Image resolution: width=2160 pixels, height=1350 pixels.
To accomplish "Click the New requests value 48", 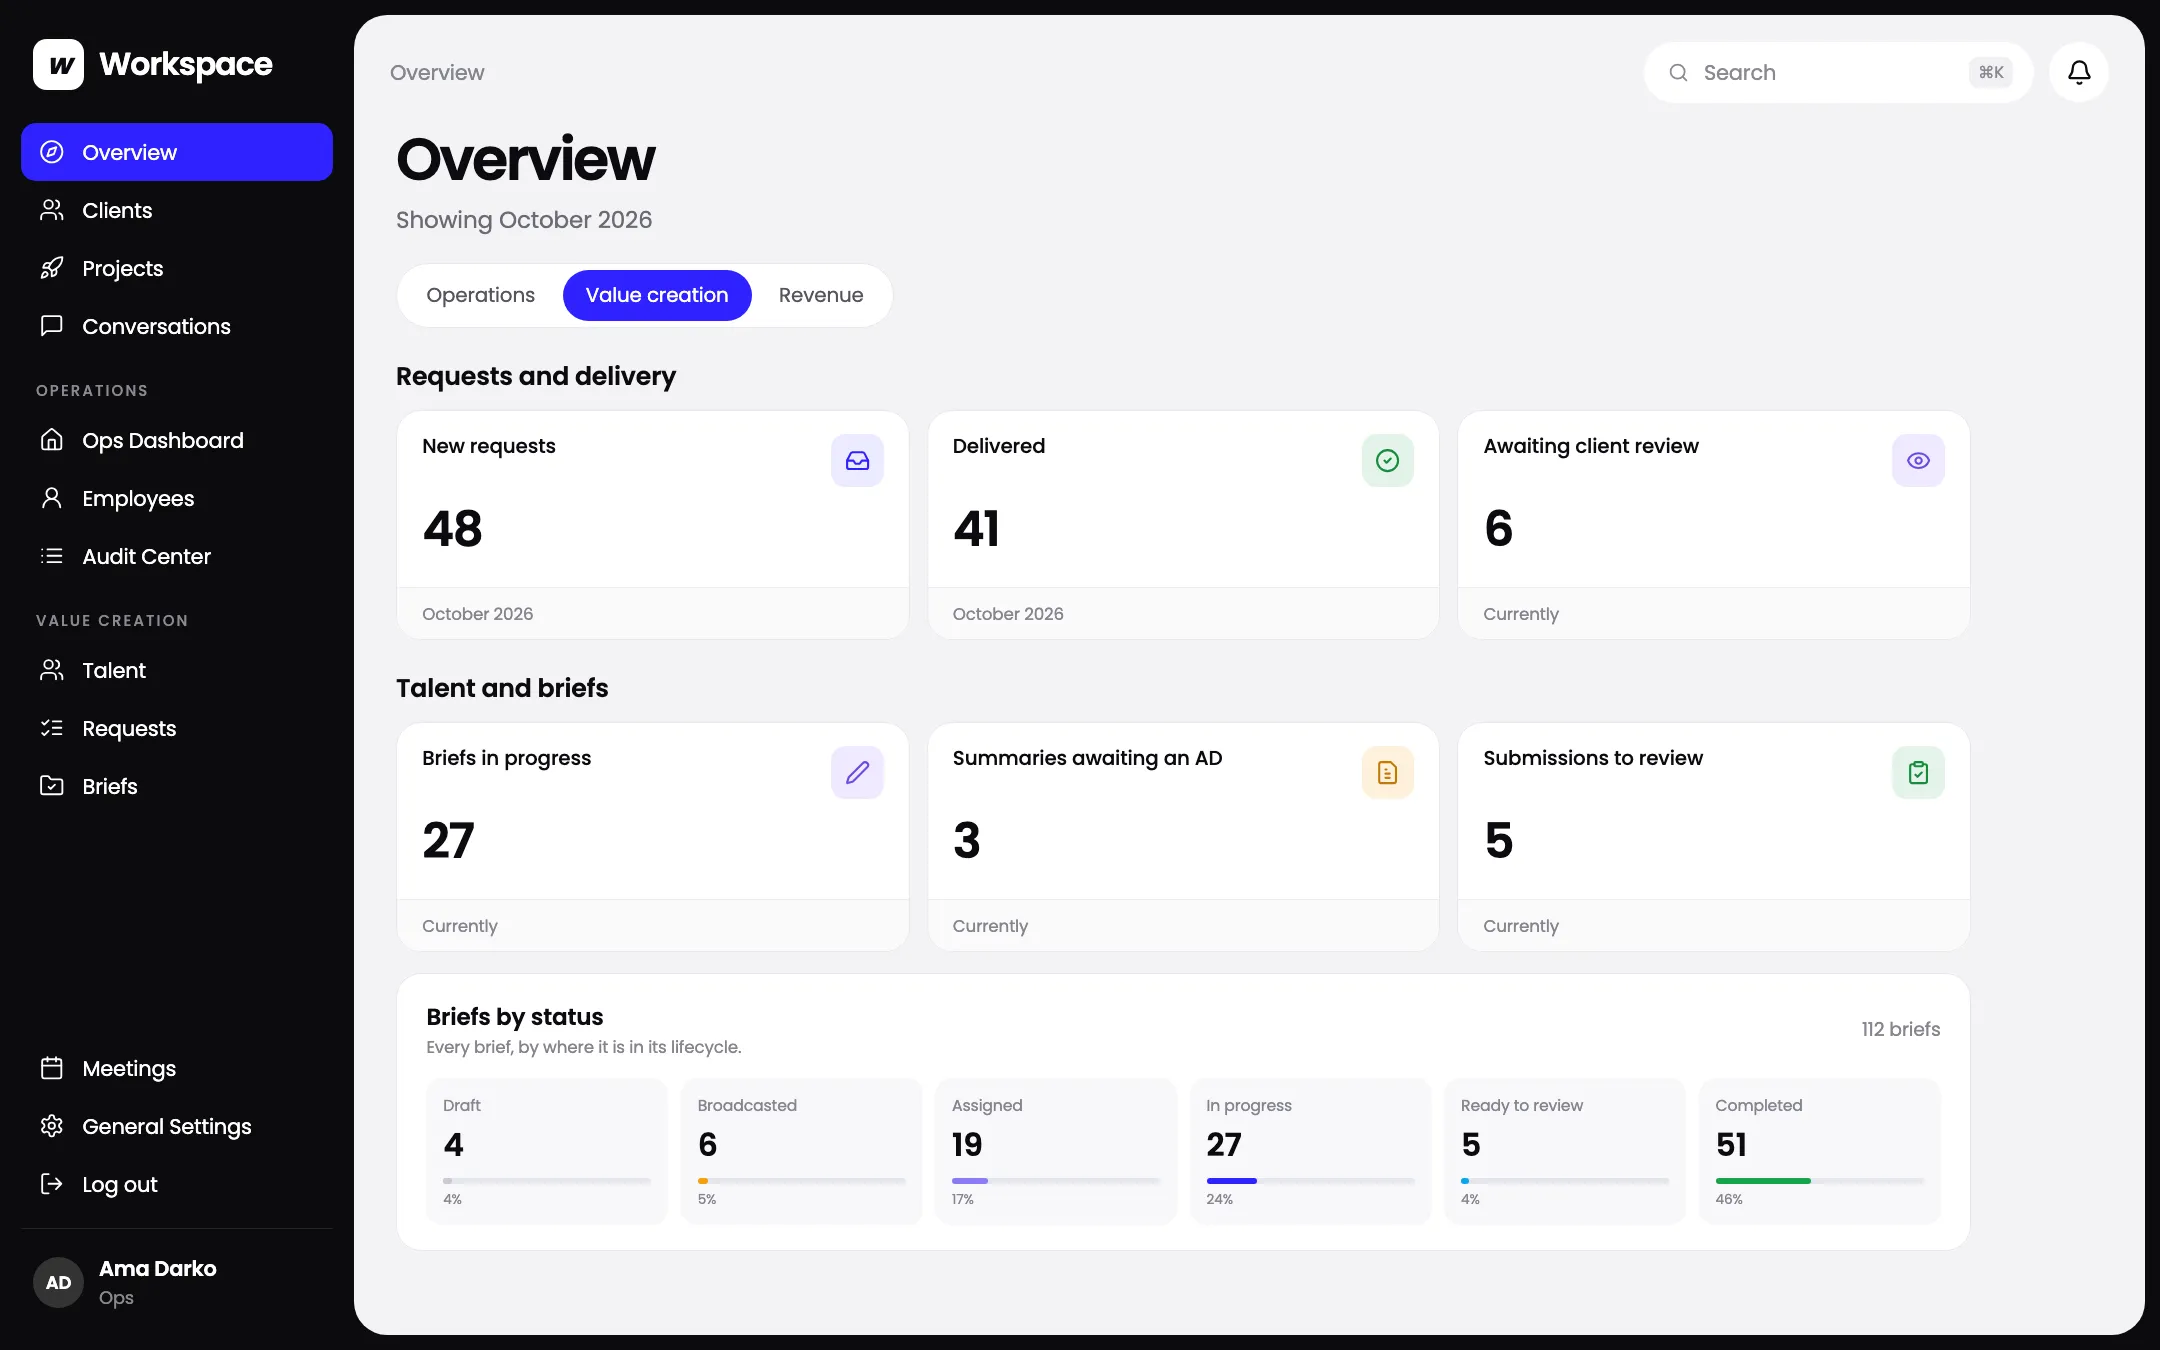I will pos(453,528).
